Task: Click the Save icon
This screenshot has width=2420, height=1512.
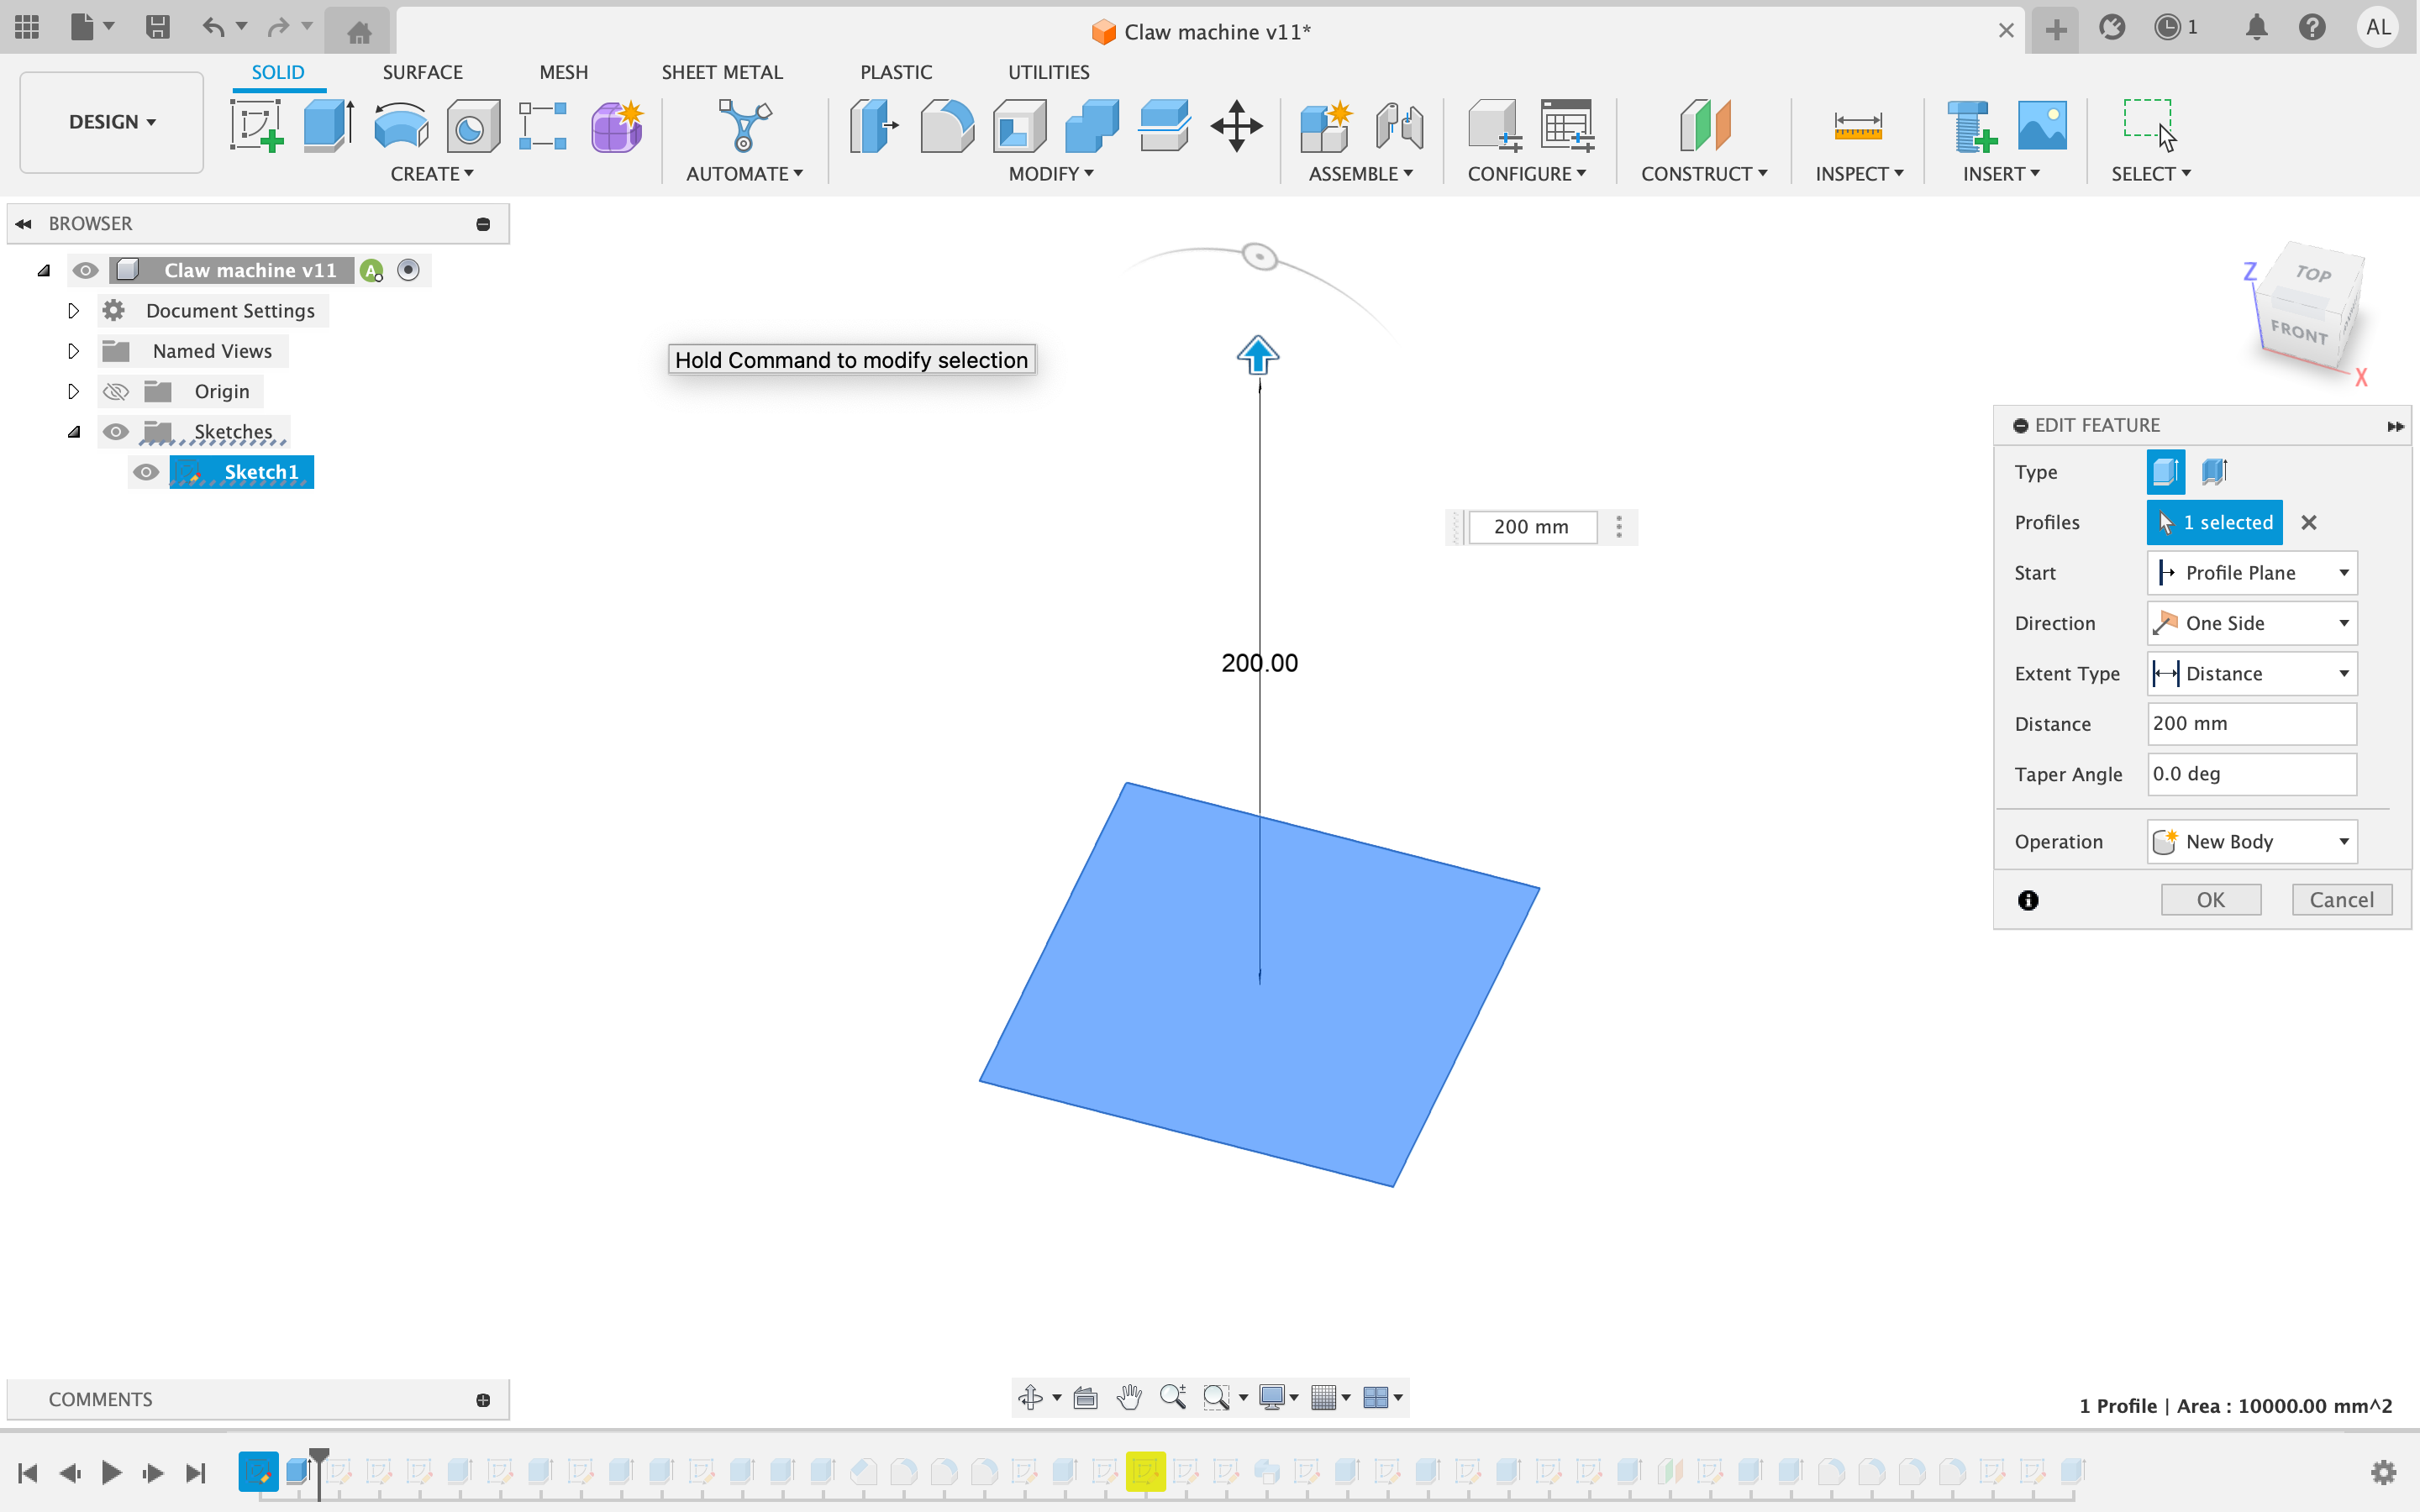Action: point(157,27)
